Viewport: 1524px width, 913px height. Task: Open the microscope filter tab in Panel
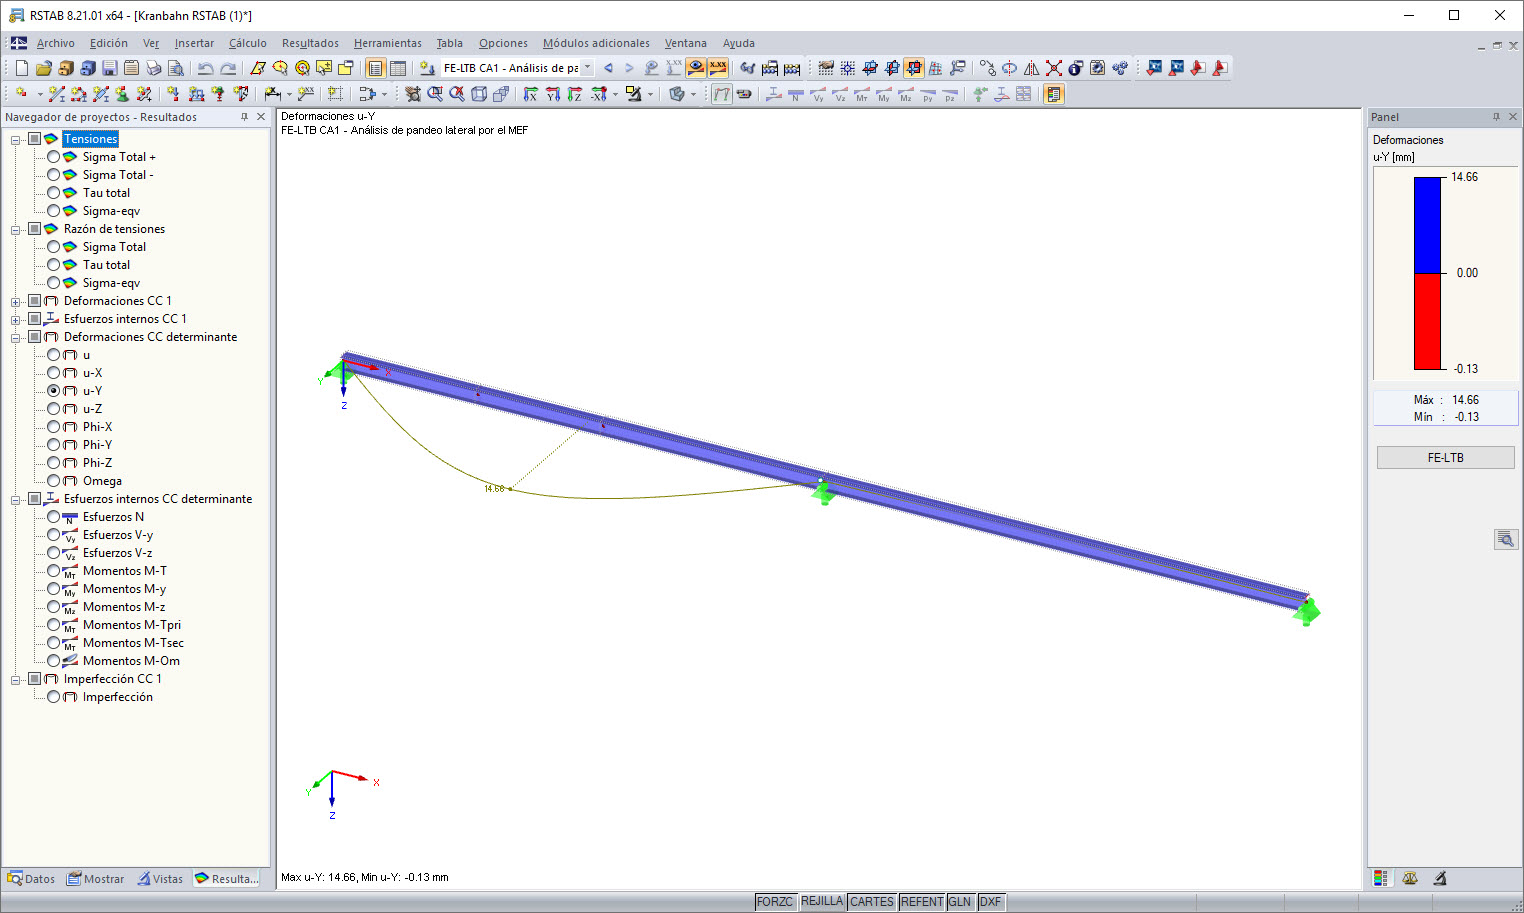point(1440,878)
